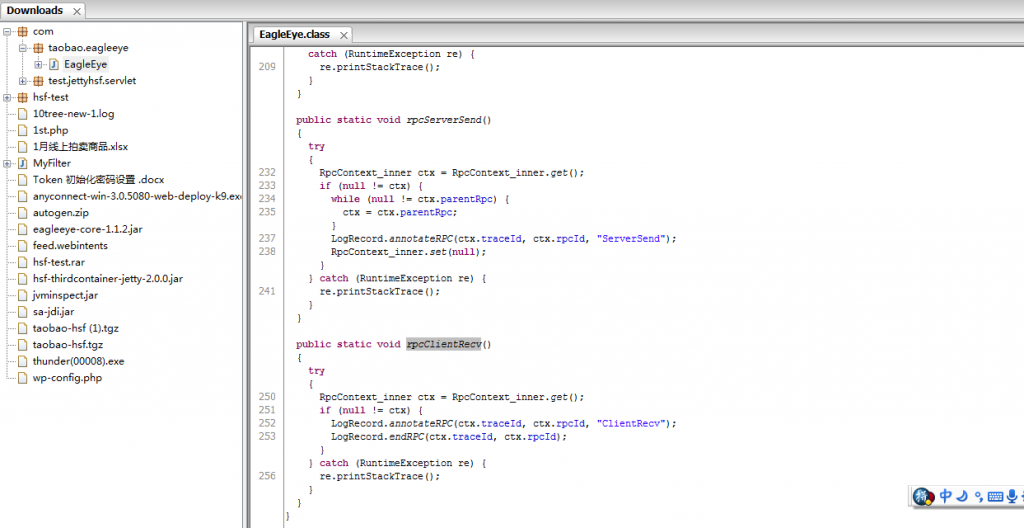Image resolution: width=1024 pixels, height=528 pixels.
Task: Select the EagleEye.class tab
Action: pyautogui.click(x=295, y=34)
